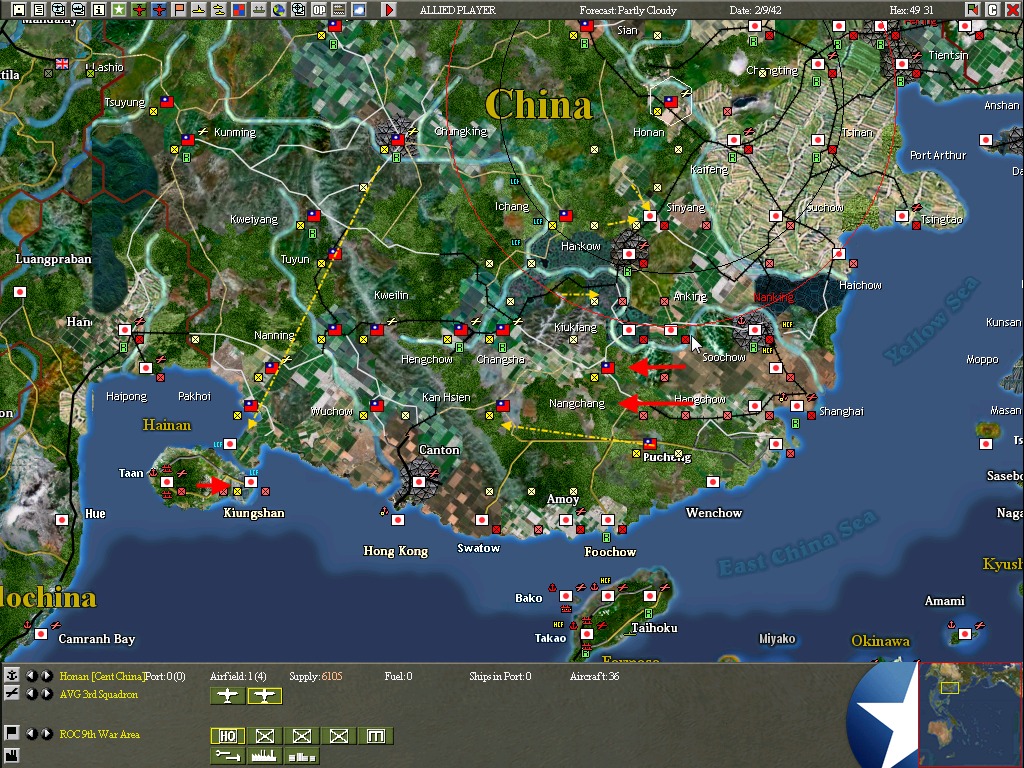
Task: Go to previous base with left arrow beside Honan
Action: point(31,676)
